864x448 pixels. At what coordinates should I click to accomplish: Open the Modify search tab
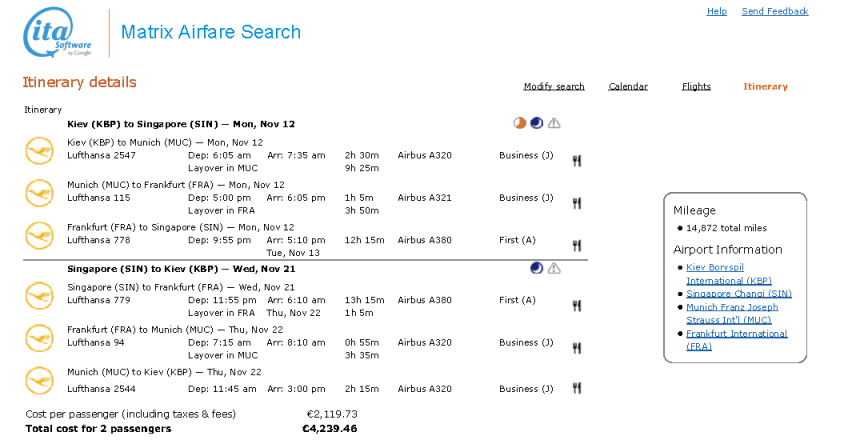[554, 87]
